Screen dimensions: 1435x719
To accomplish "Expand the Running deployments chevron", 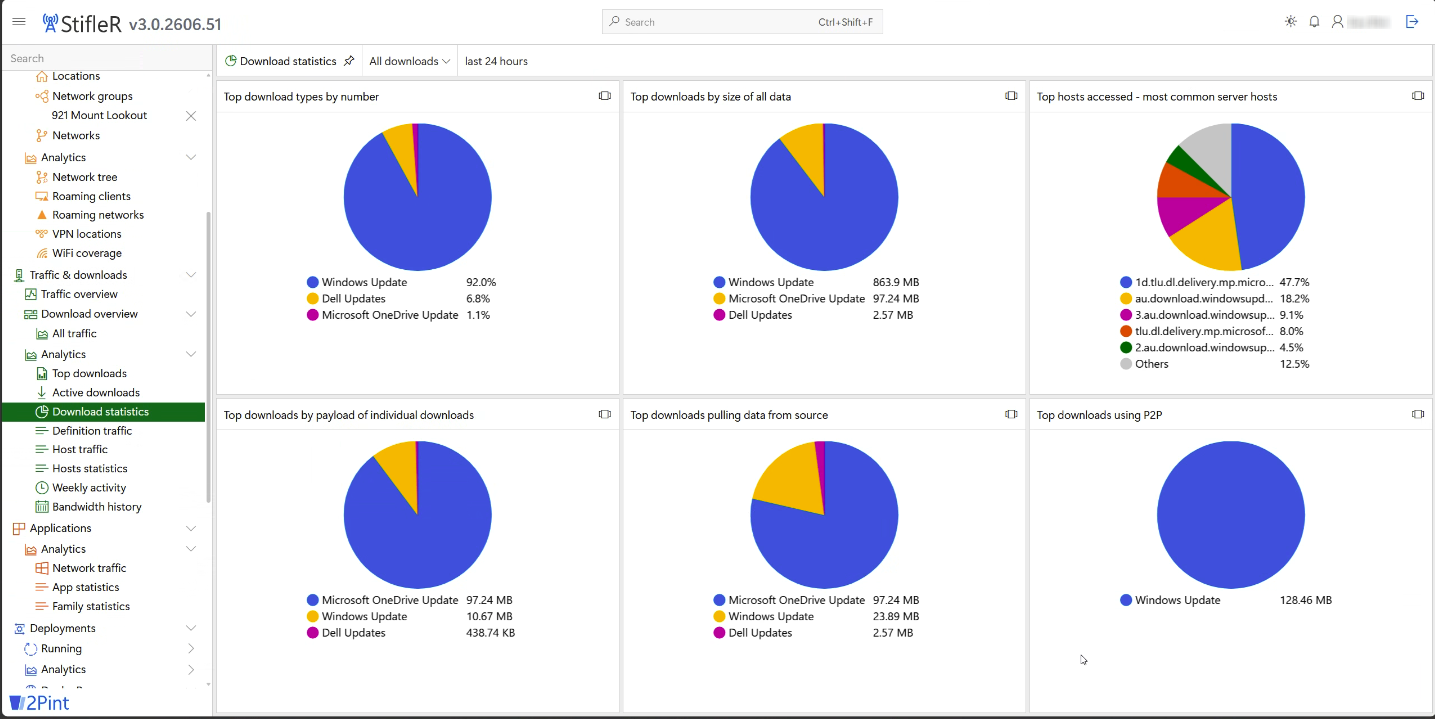I will (191, 649).
